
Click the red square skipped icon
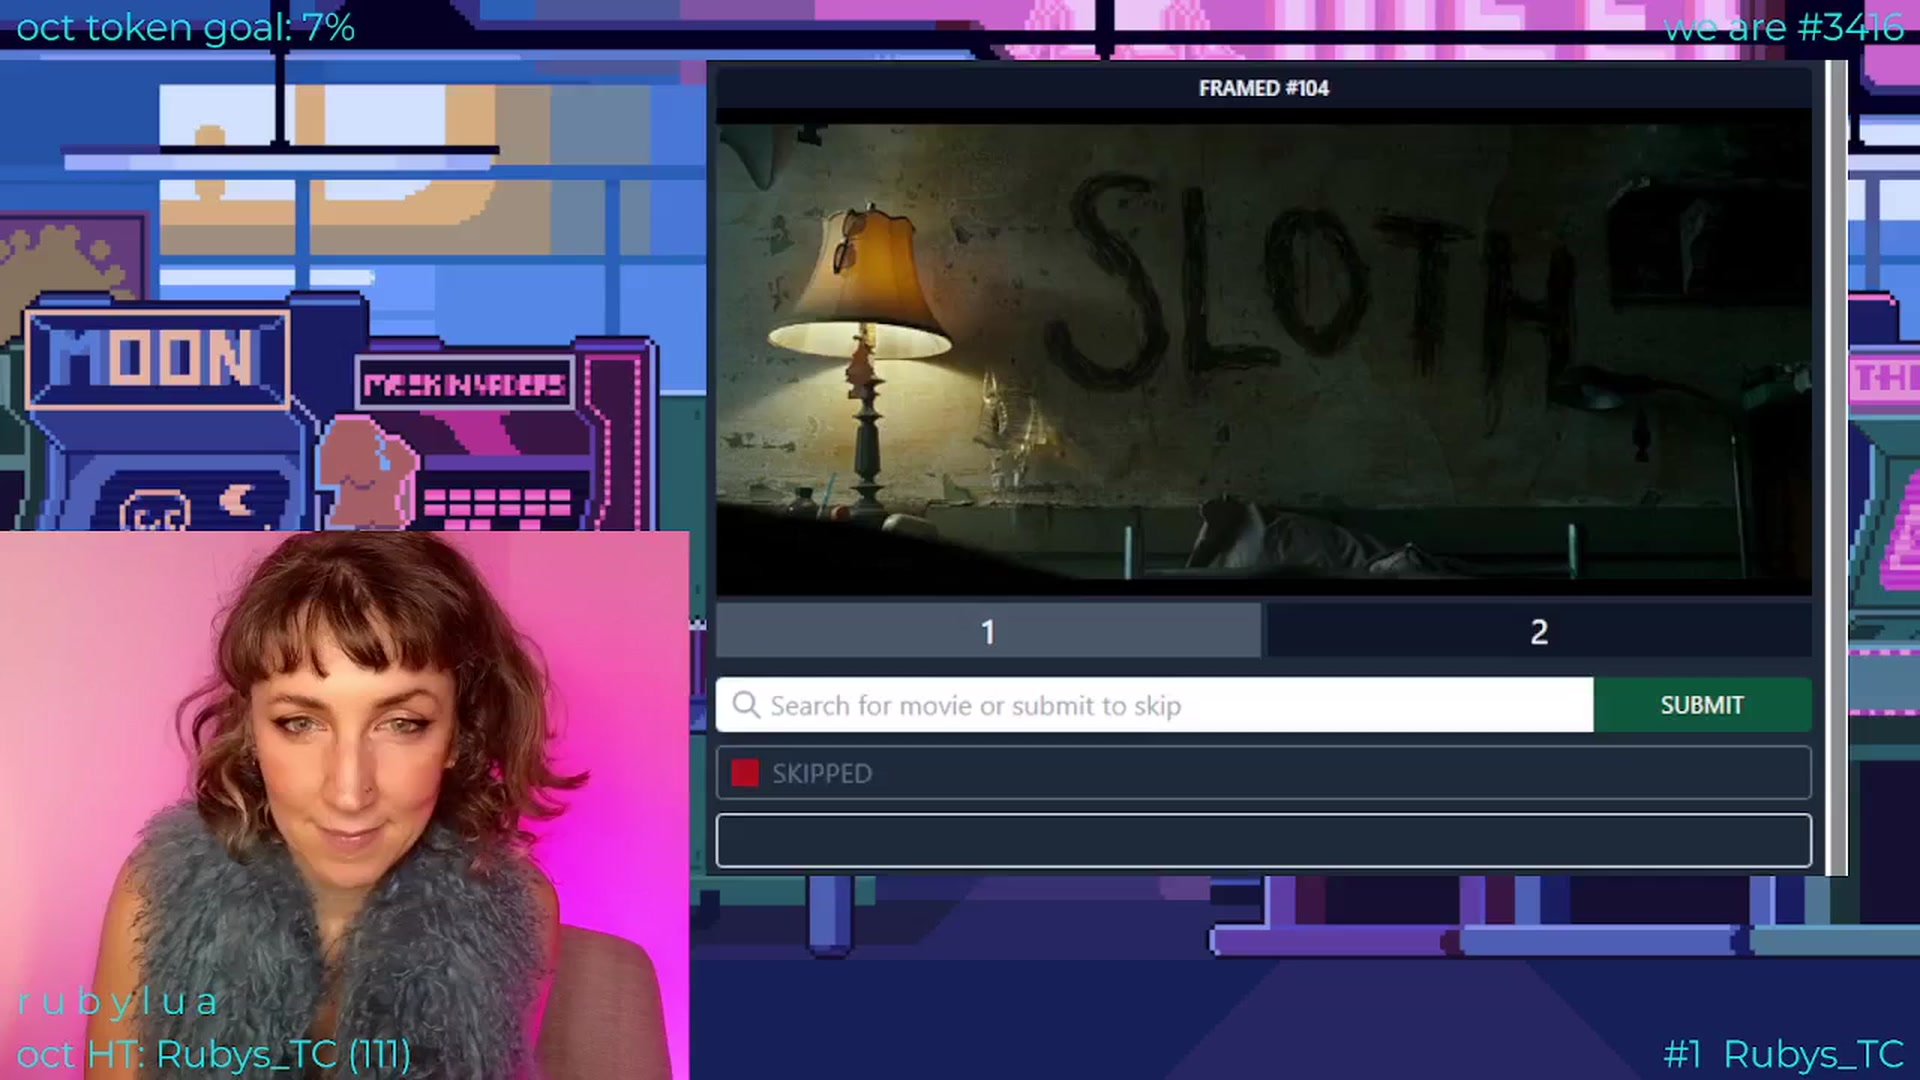coord(745,773)
